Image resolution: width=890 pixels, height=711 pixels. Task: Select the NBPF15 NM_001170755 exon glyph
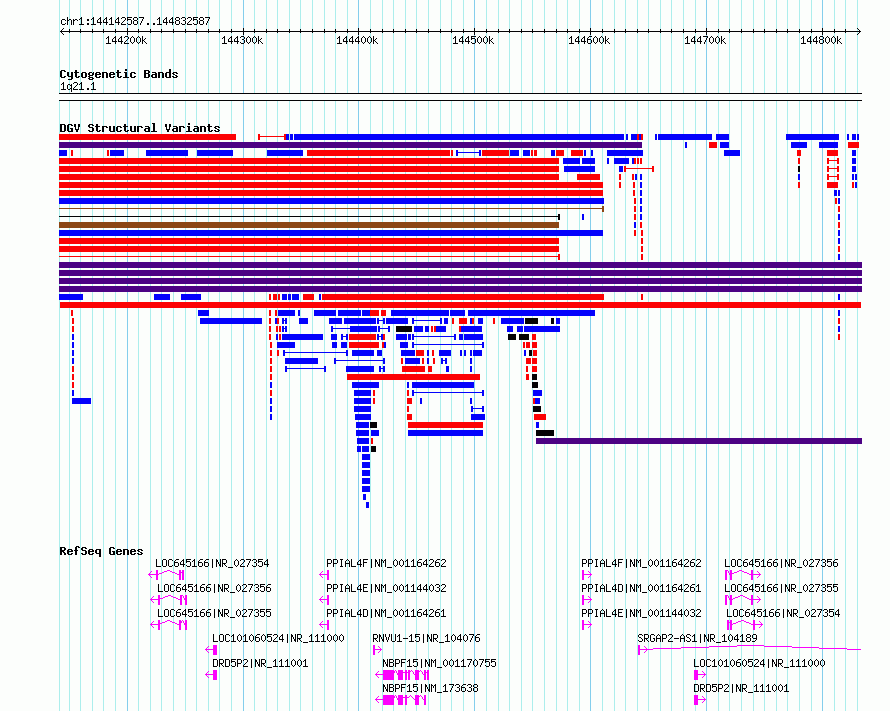point(402,675)
